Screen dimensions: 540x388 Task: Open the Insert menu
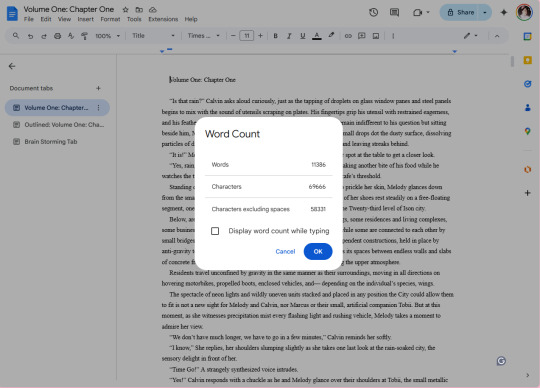point(85,19)
